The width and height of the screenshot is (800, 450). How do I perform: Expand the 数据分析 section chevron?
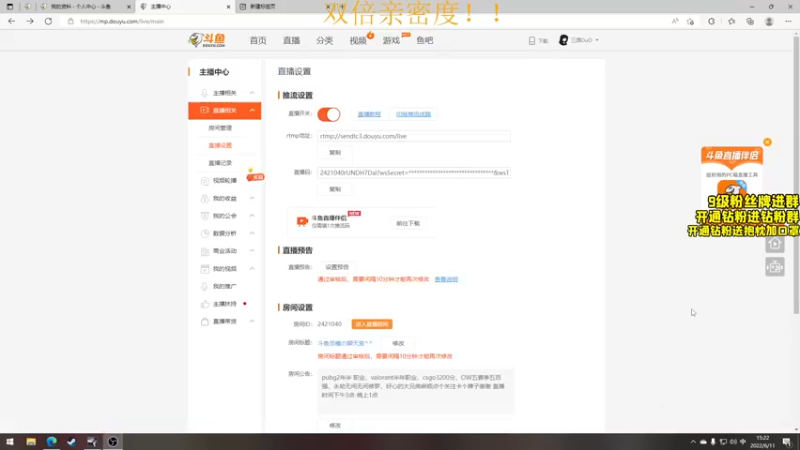pyautogui.click(x=252, y=234)
